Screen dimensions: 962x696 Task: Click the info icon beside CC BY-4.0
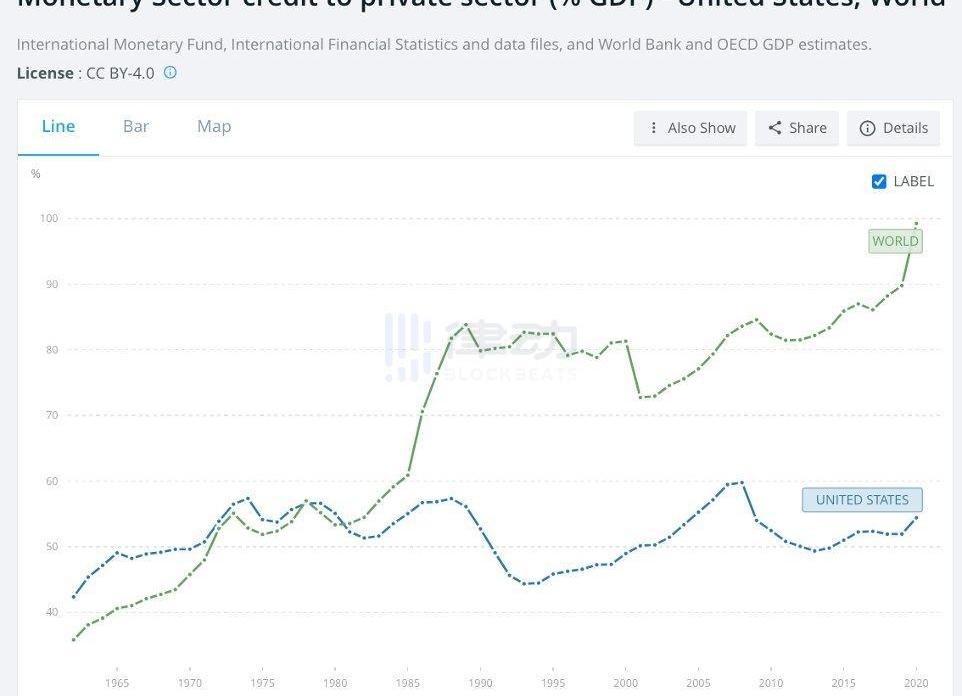[170, 72]
